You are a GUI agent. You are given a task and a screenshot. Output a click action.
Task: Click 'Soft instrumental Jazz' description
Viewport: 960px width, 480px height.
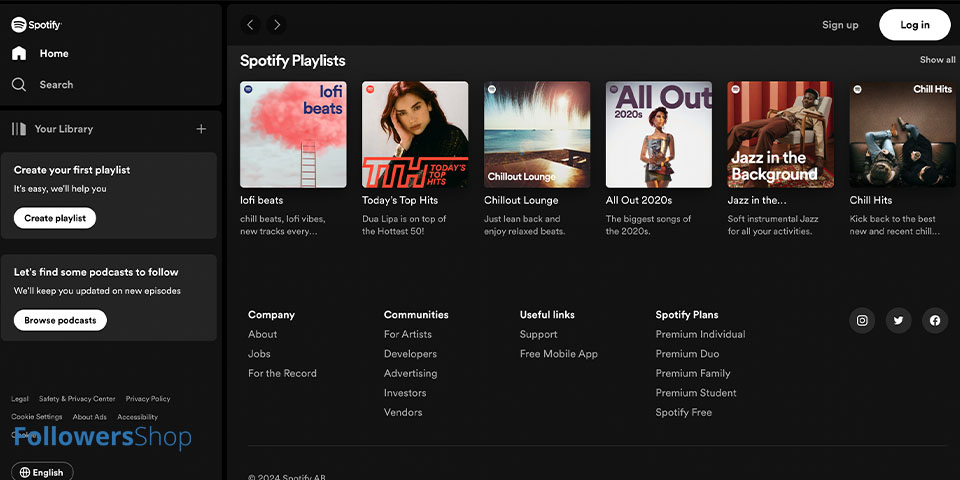(x=773, y=225)
